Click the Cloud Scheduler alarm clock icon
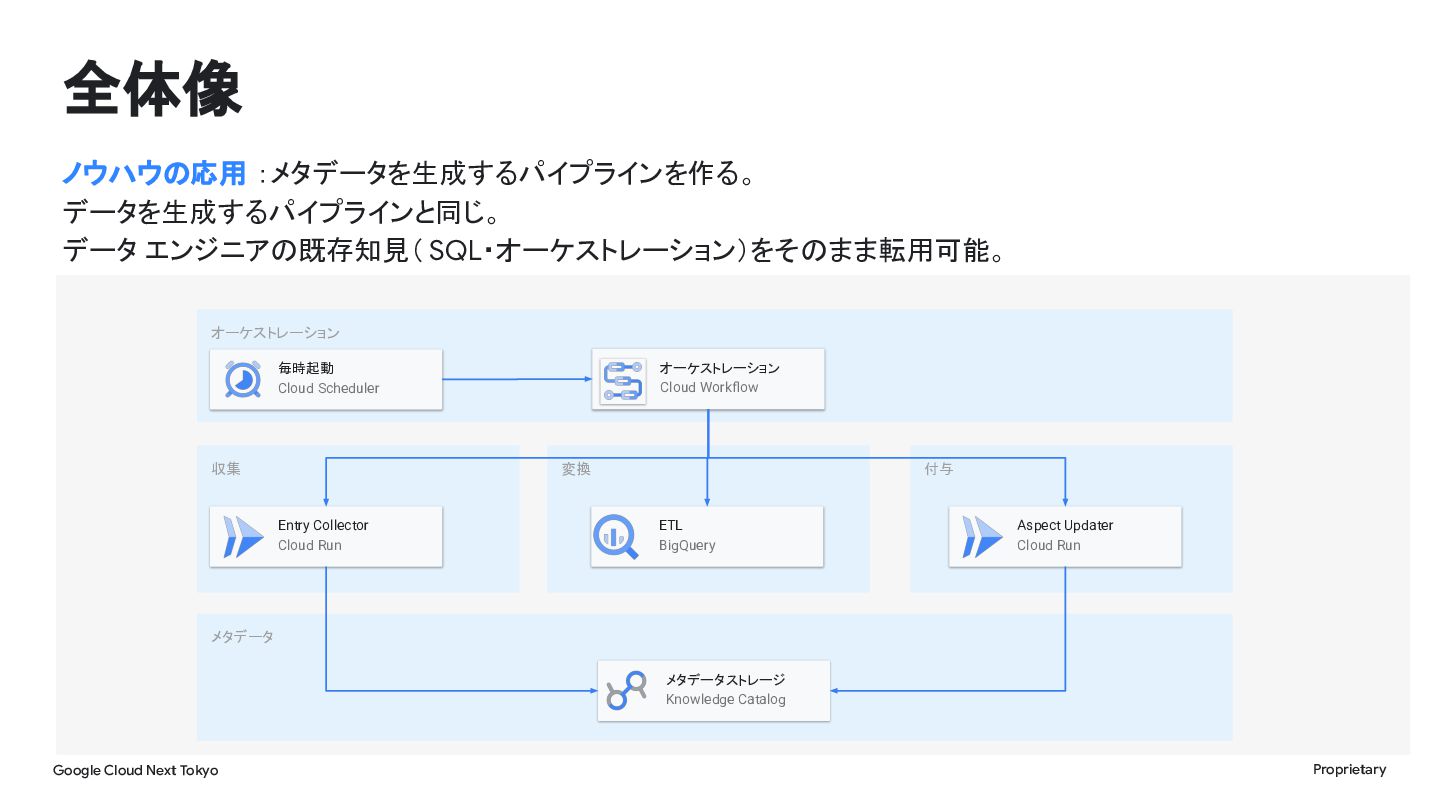Viewport: 1440px width, 810px height. click(243, 379)
